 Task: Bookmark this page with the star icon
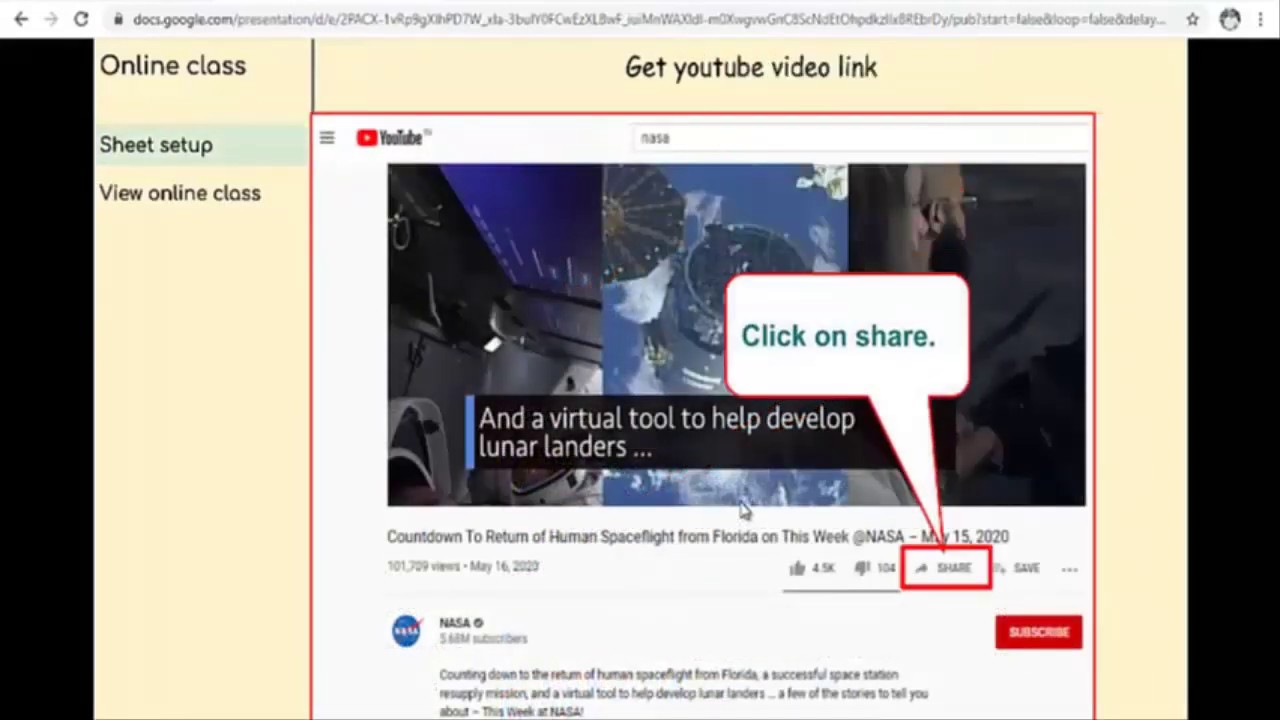click(x=1193, y=19)
